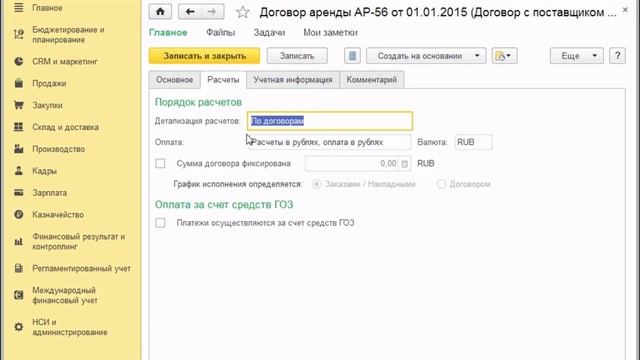Open the Оплата payment type selector
The image size is (640, 360).
tap(329, 142)
